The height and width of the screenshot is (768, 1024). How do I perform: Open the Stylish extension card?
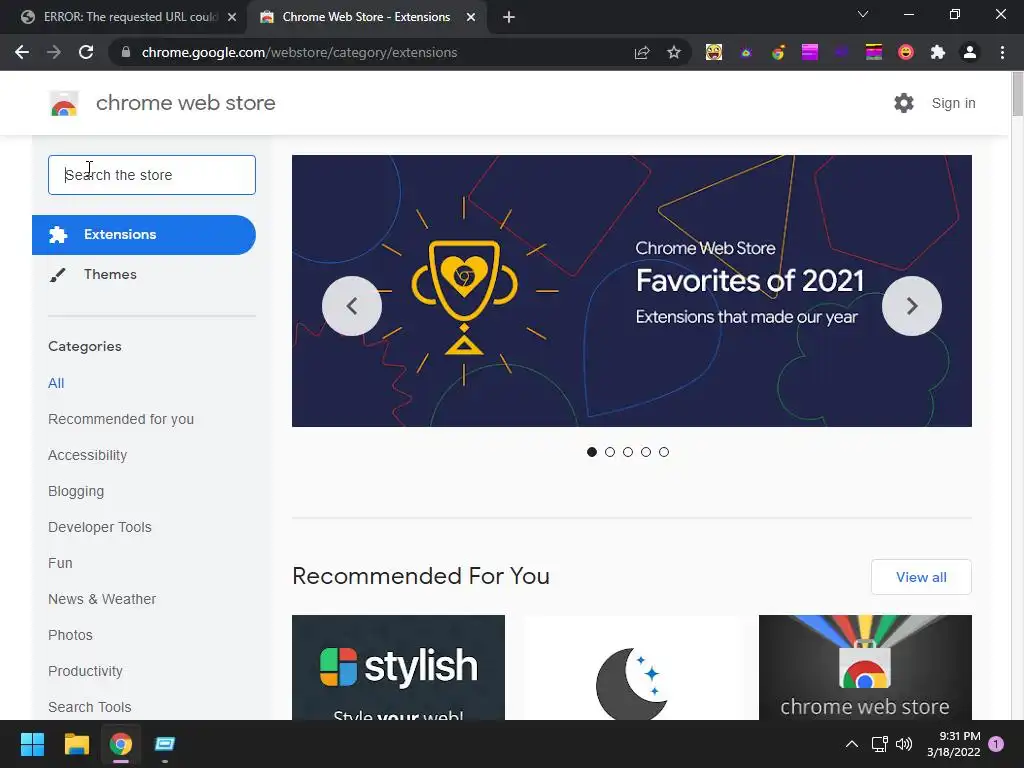click(x=398, y=667)
